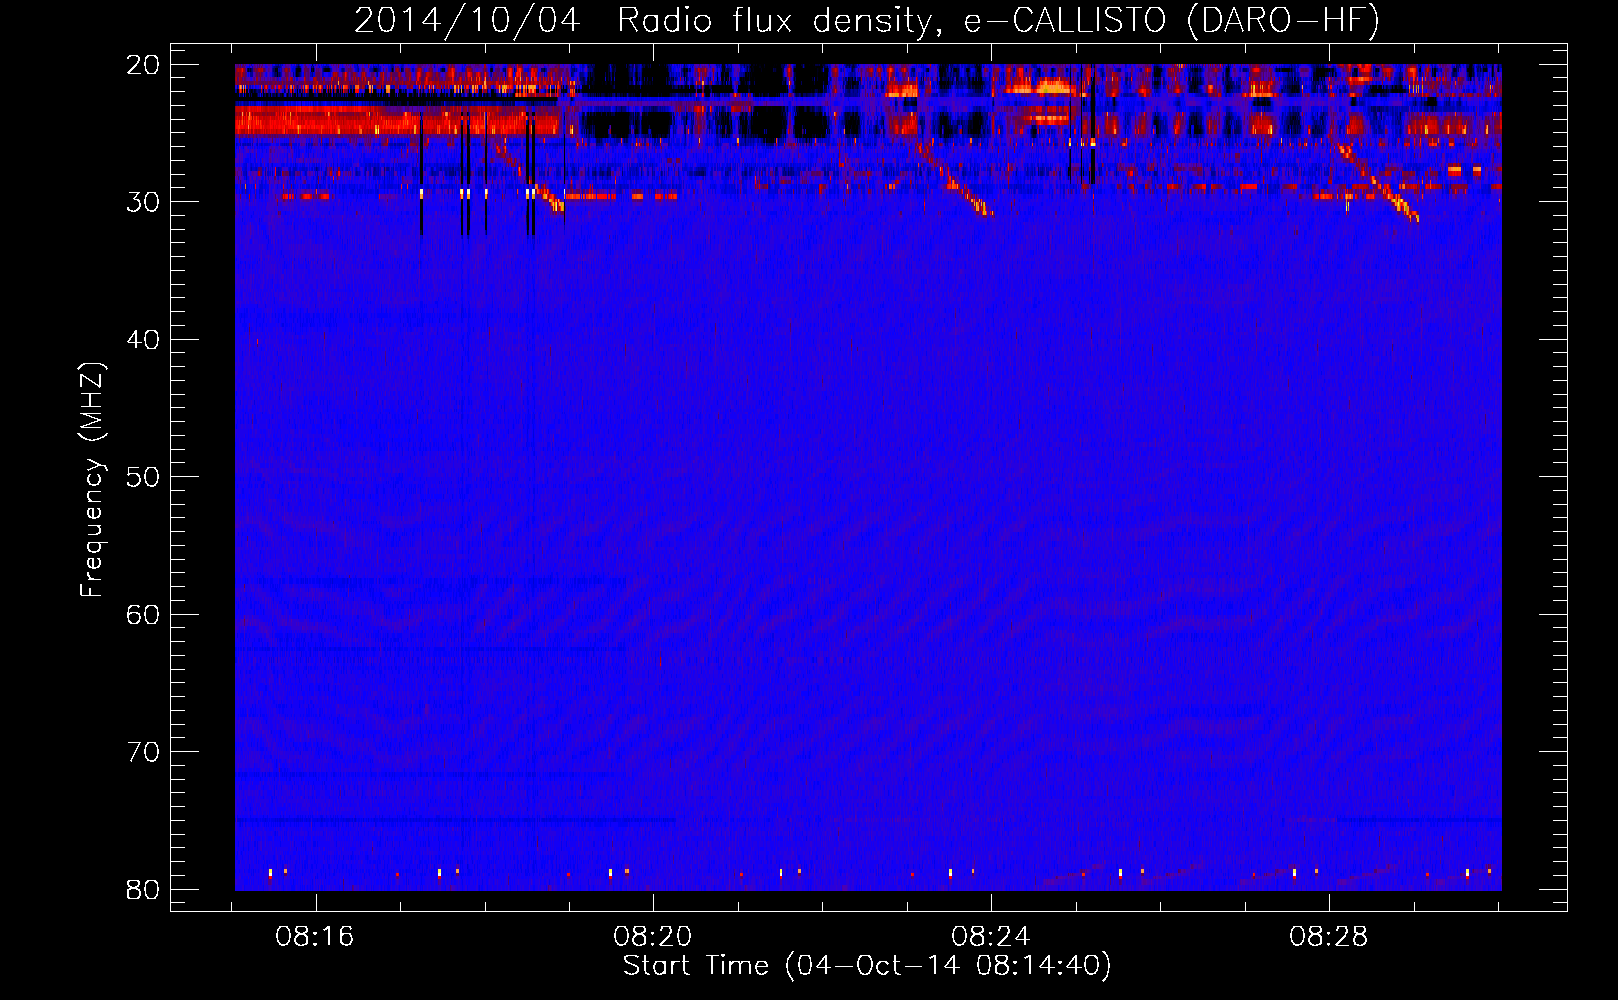Click the frequency tick label '40'
This screenshot has height=1000, width=1618.
143,340
